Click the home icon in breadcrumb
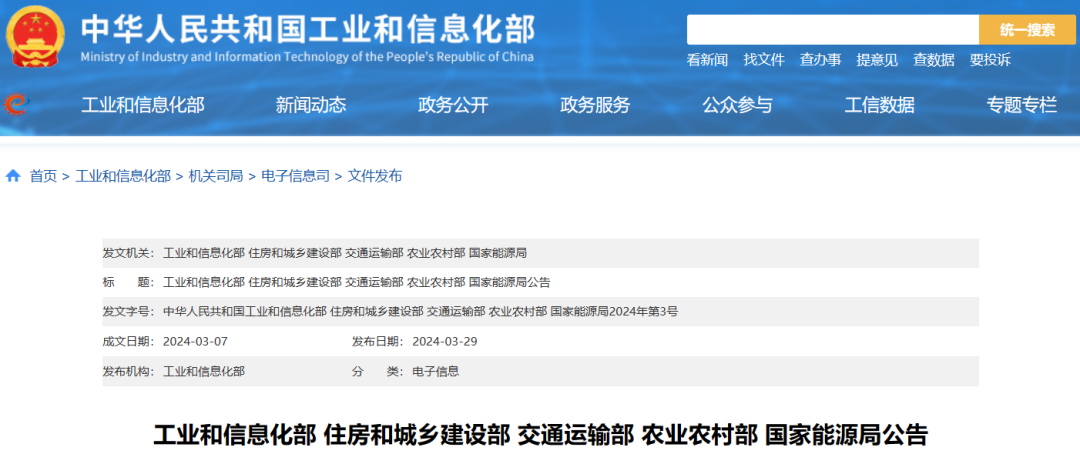 pyautogui.click(x=13, y=176)
